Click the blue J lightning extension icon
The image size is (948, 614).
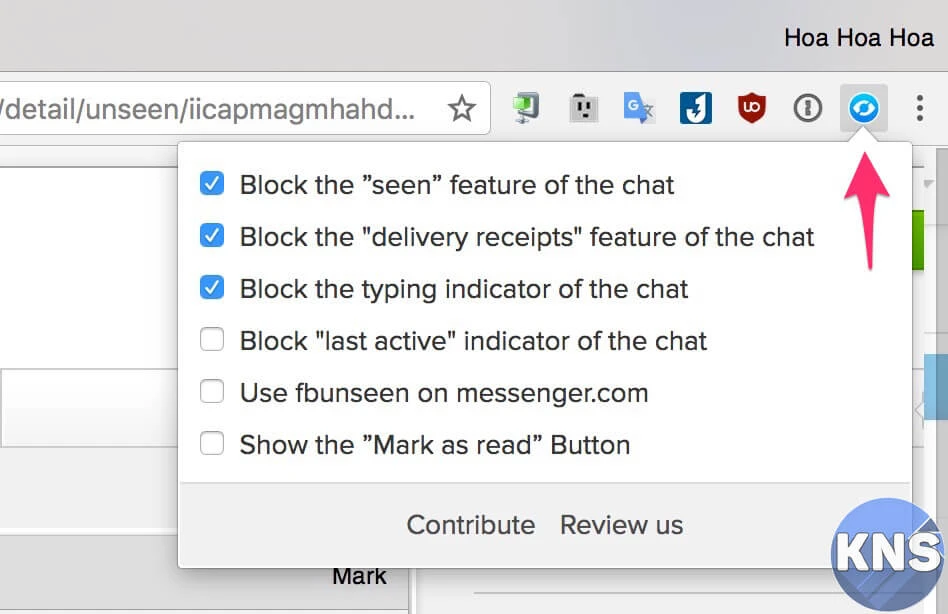click(696, 108)
